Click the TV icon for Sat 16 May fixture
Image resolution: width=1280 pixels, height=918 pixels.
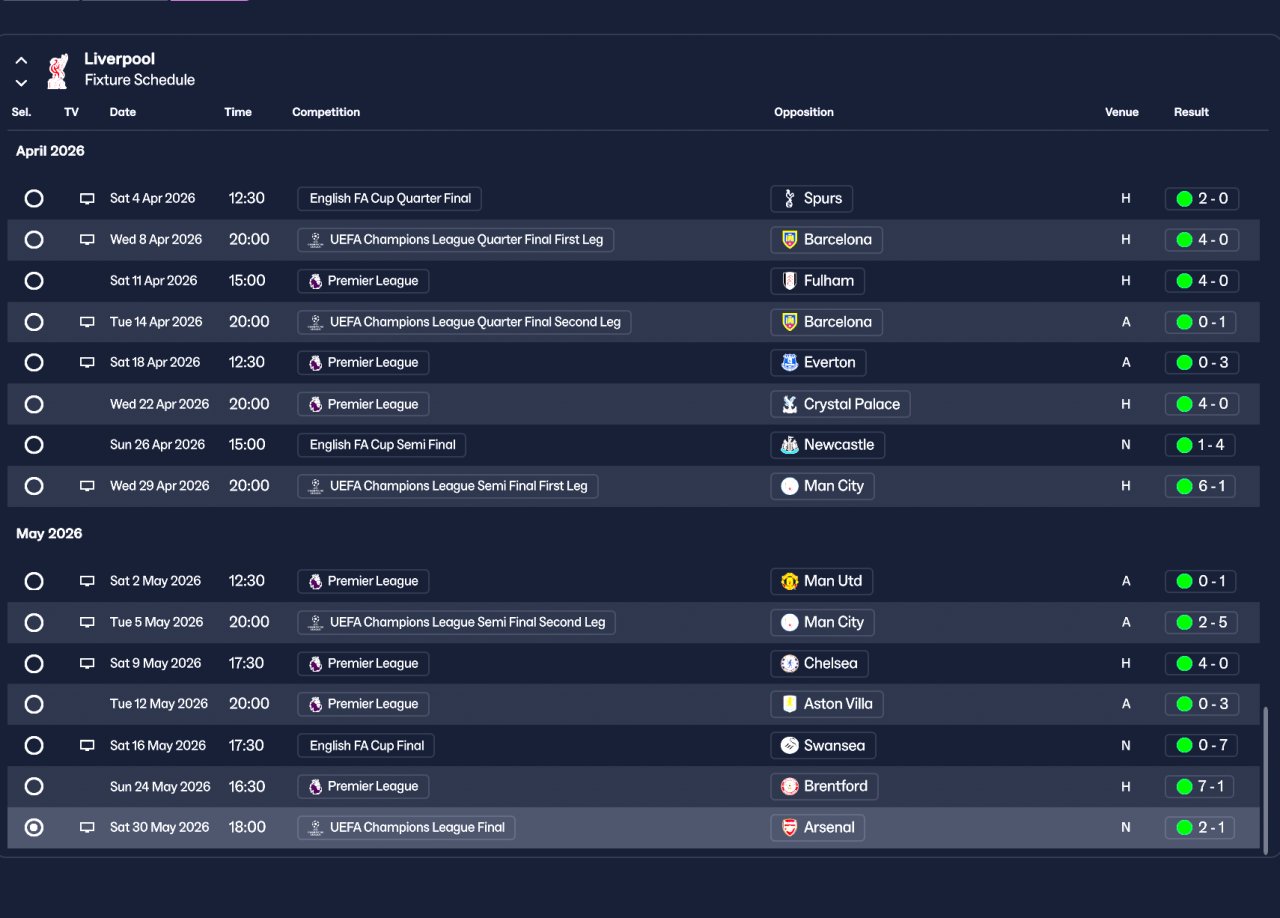tap(87, 746)
